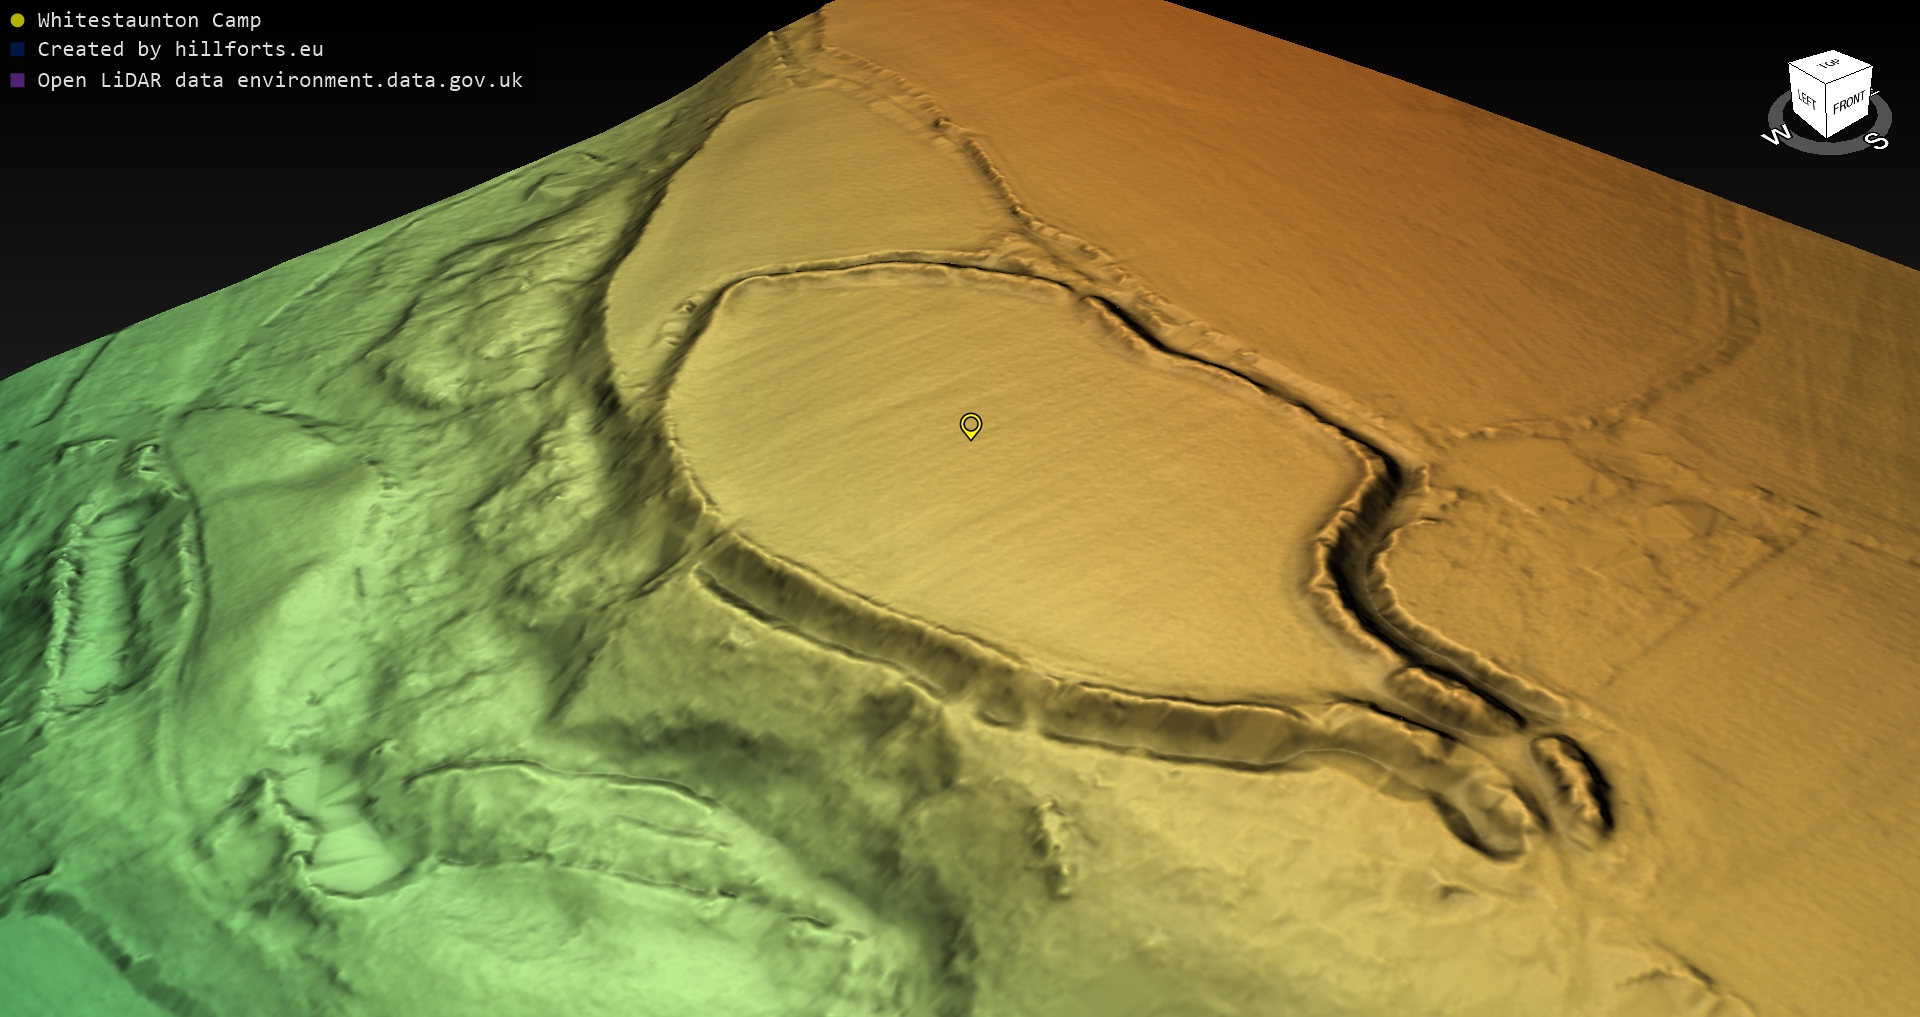Screen dimensions: 1920x1017
Task: Open the LiDAR data environment.data.gov.uk credit
Action: click(280, 80)
